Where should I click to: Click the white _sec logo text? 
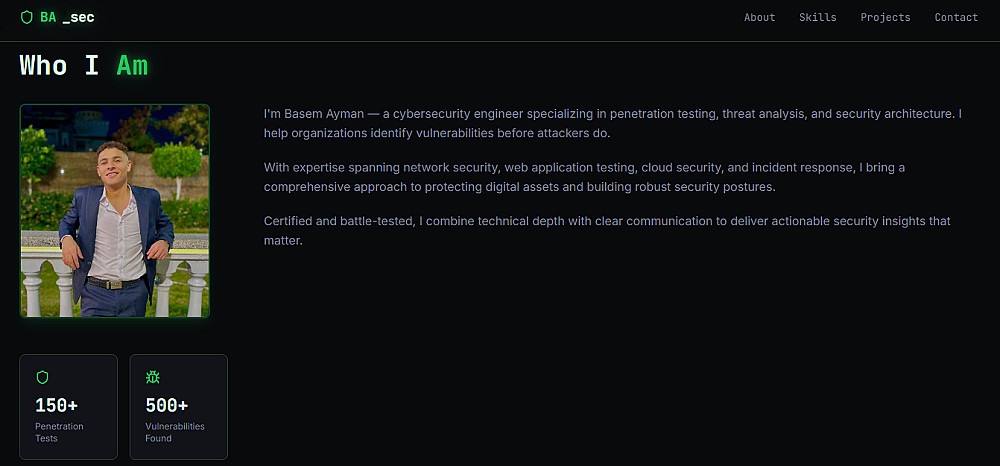[79, 17]
